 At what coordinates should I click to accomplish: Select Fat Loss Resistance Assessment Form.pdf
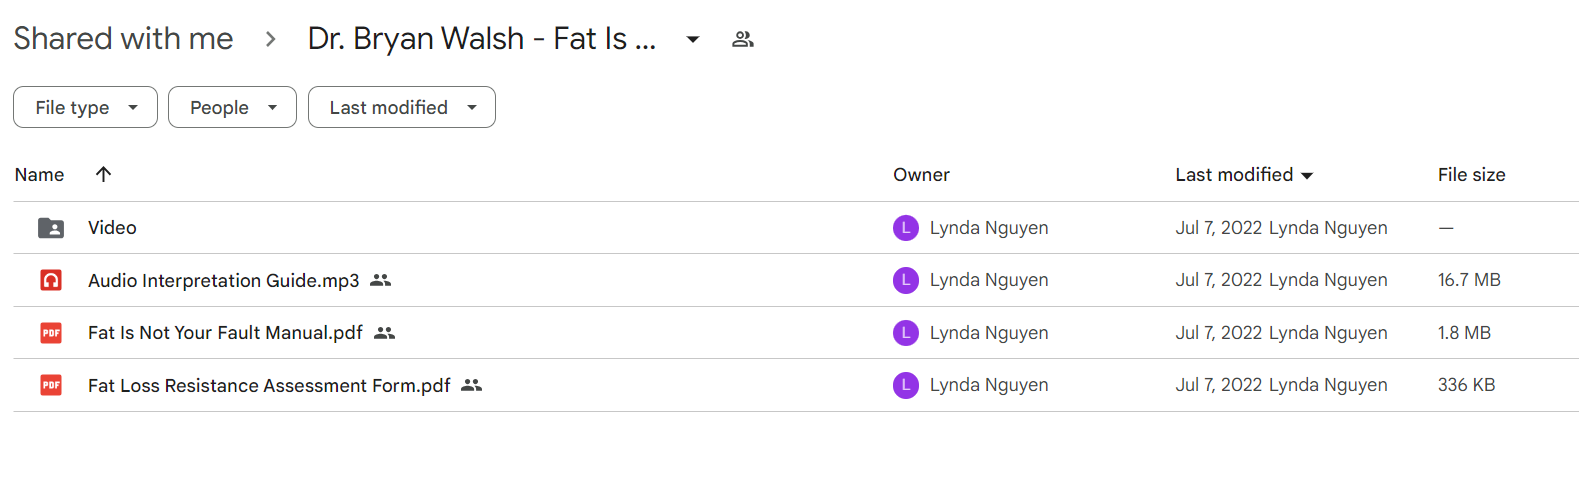269,385
